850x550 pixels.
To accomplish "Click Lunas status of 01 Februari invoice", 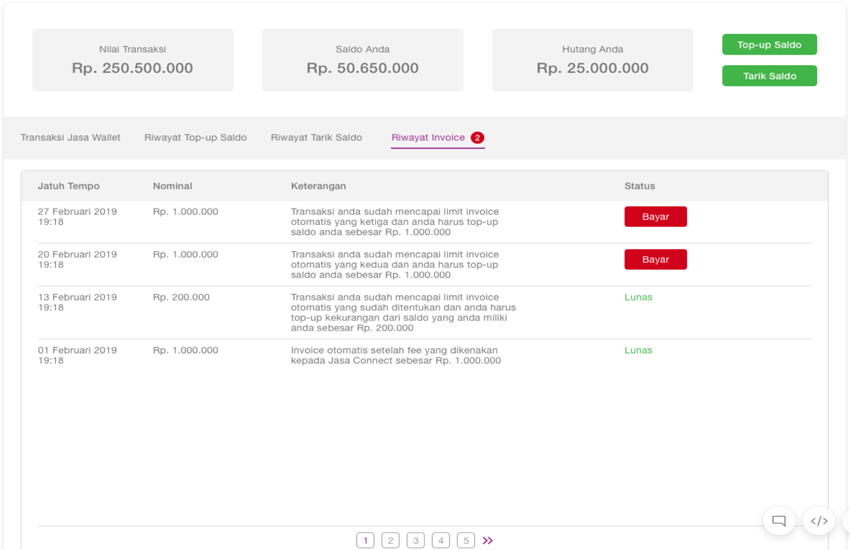I will (638, 350).
